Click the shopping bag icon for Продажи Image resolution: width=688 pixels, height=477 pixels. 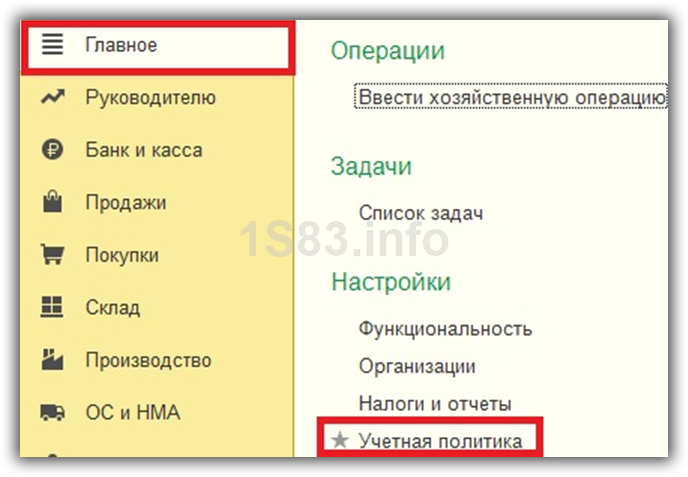click(x=53, y=201)
